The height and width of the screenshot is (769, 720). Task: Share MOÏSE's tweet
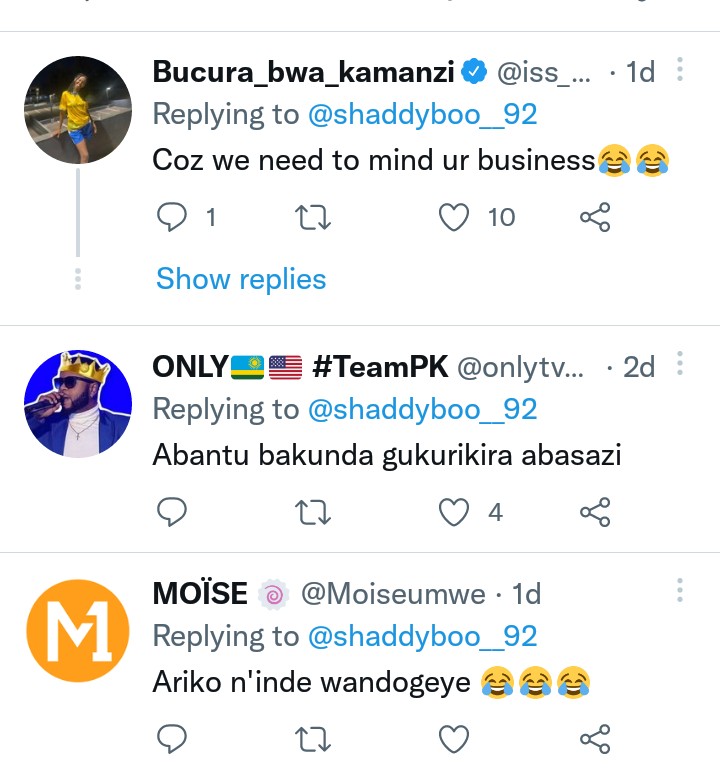point(595,740)
